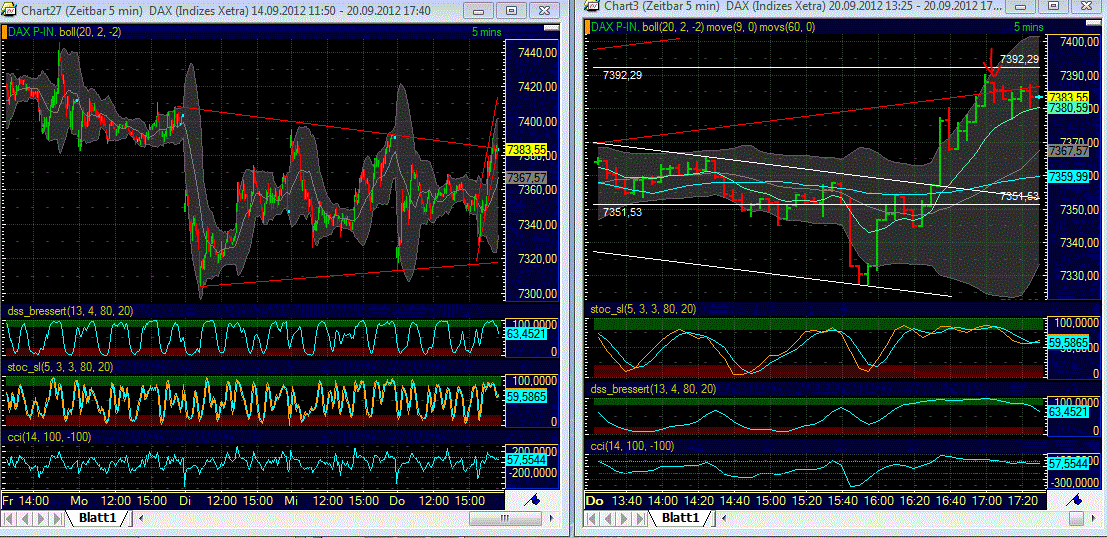Screen dimensions: 1107x538
Task: Click the horizontal scrollbar thumb in Chart27
Action: click(x=504, y=519)
